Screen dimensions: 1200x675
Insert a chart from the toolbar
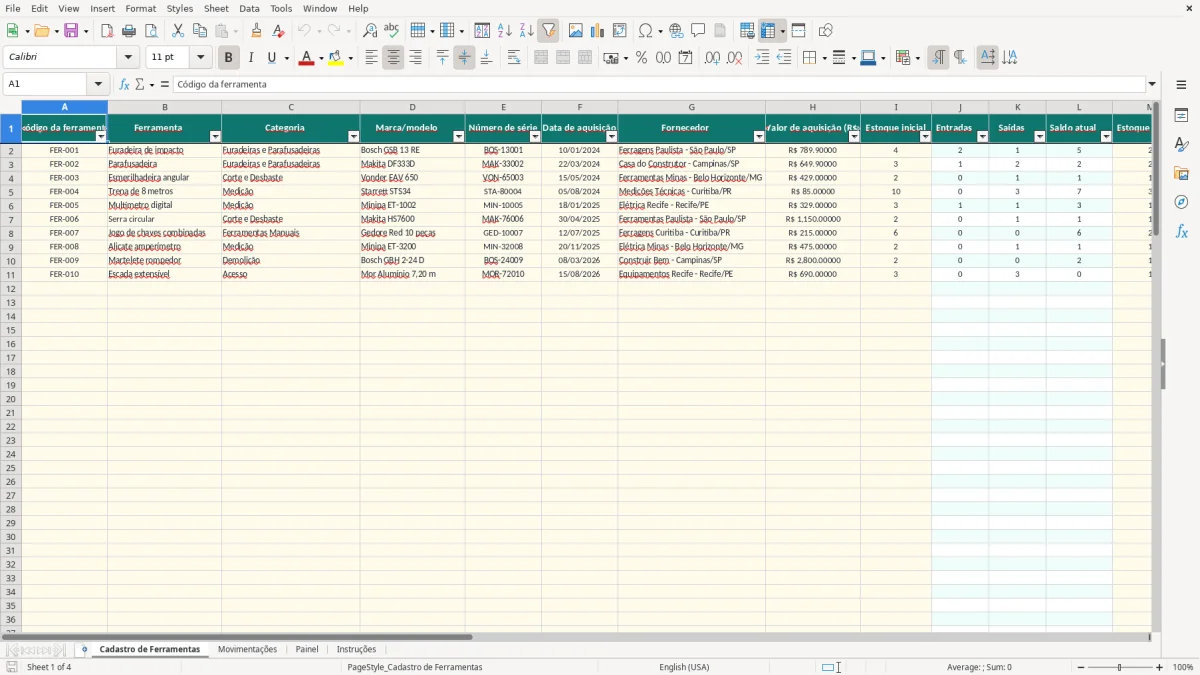click(598, 31)
